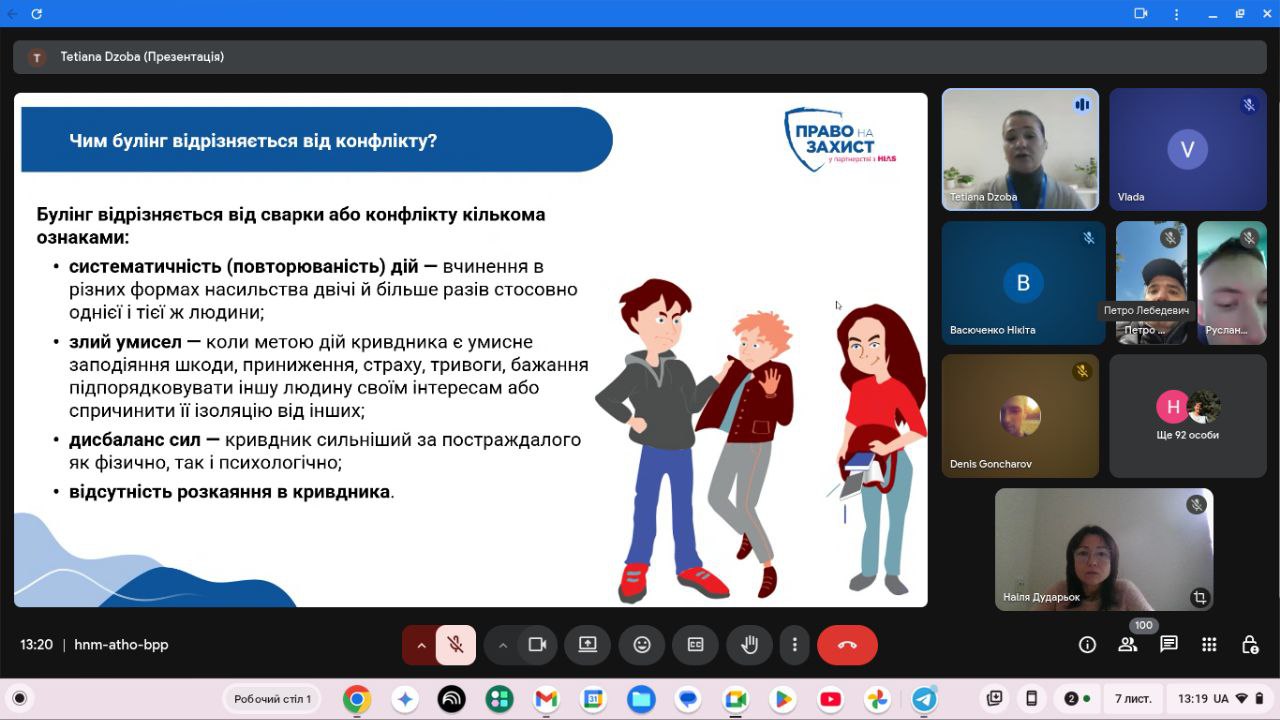Expand camera video settings arrow
The height and width of the screenshot is (720, 1280).
tap(503, 645)
